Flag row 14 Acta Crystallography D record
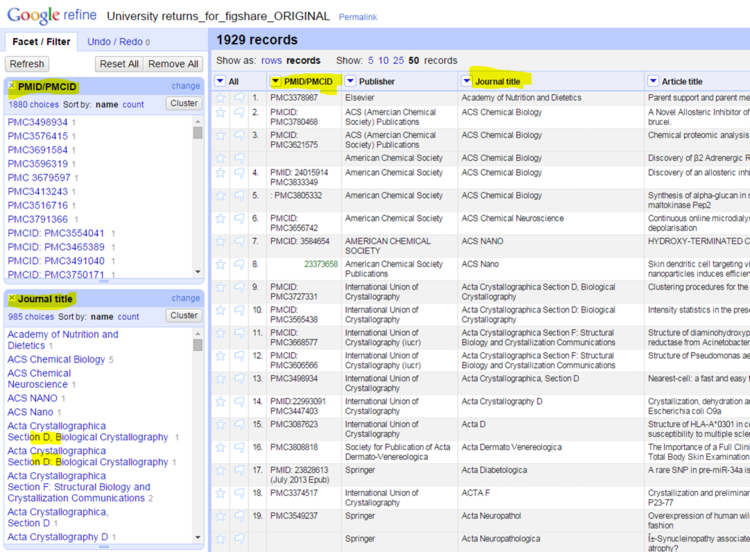 (239, 402)
